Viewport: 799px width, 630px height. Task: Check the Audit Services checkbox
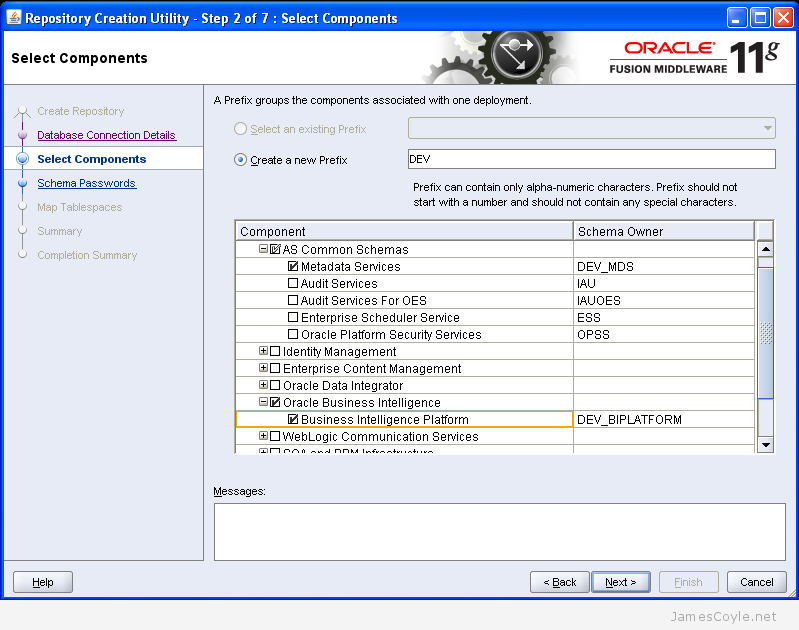pos(293,283)
